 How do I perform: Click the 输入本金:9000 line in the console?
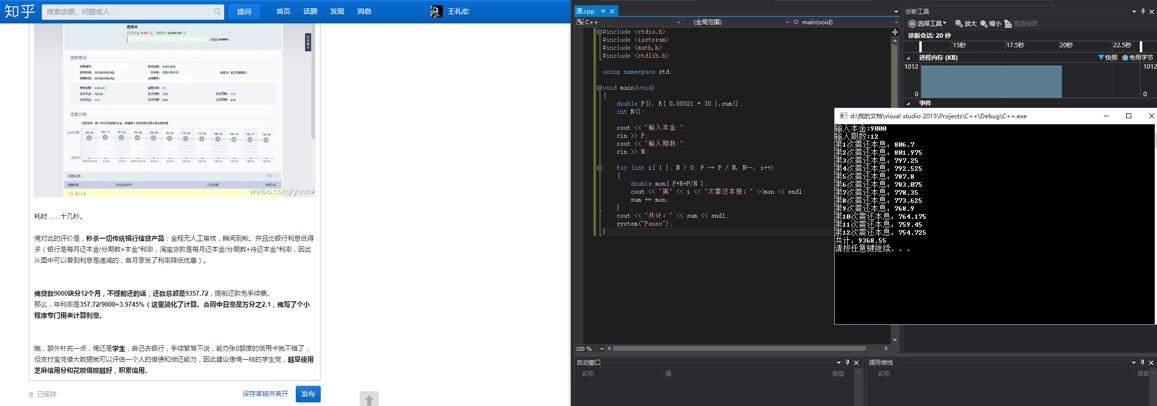[860, 128]
